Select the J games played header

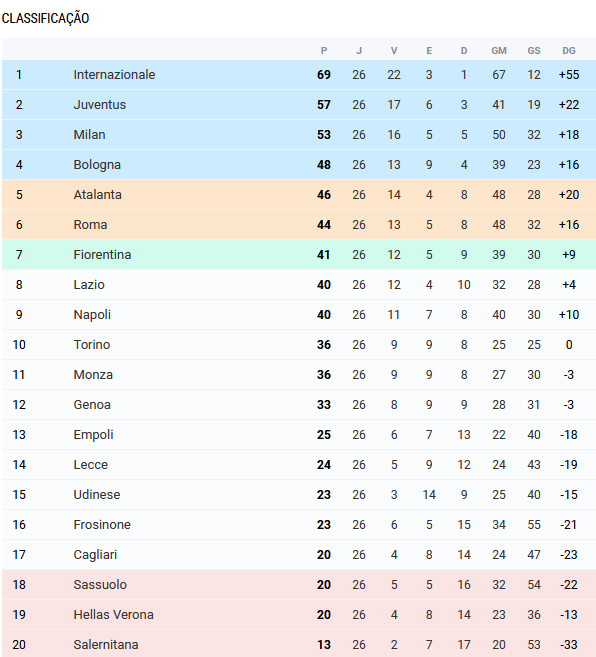pyautogui.click(x=359, y=51)
